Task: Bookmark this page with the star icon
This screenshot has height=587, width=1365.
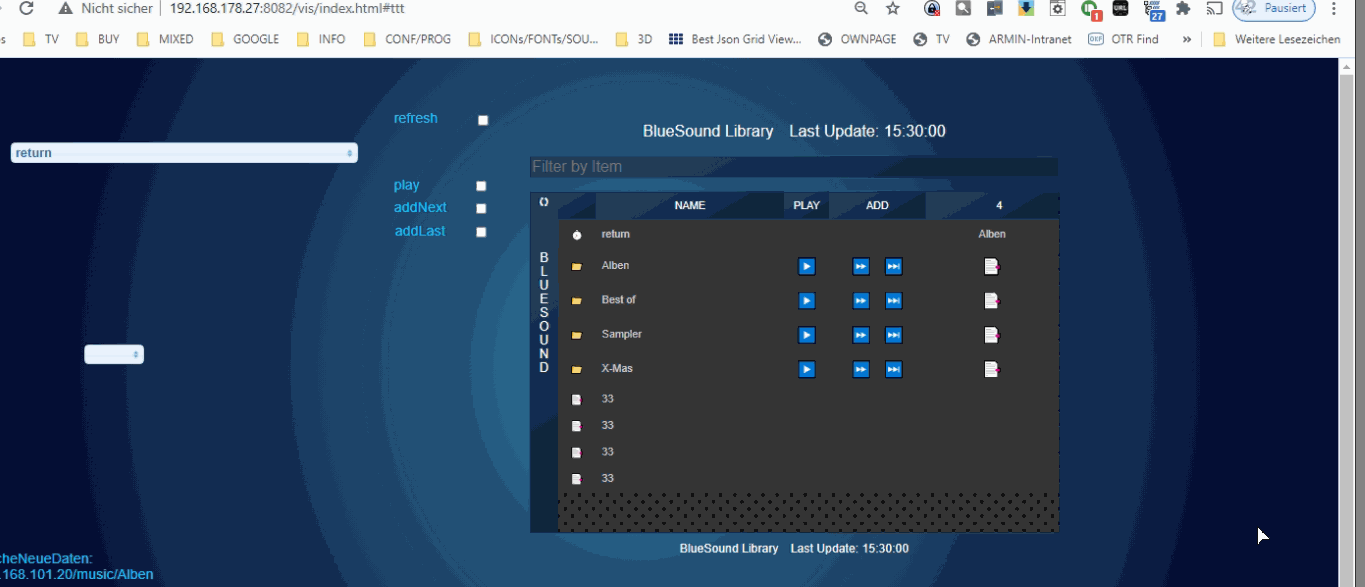Action: click(x=893, y=8)
